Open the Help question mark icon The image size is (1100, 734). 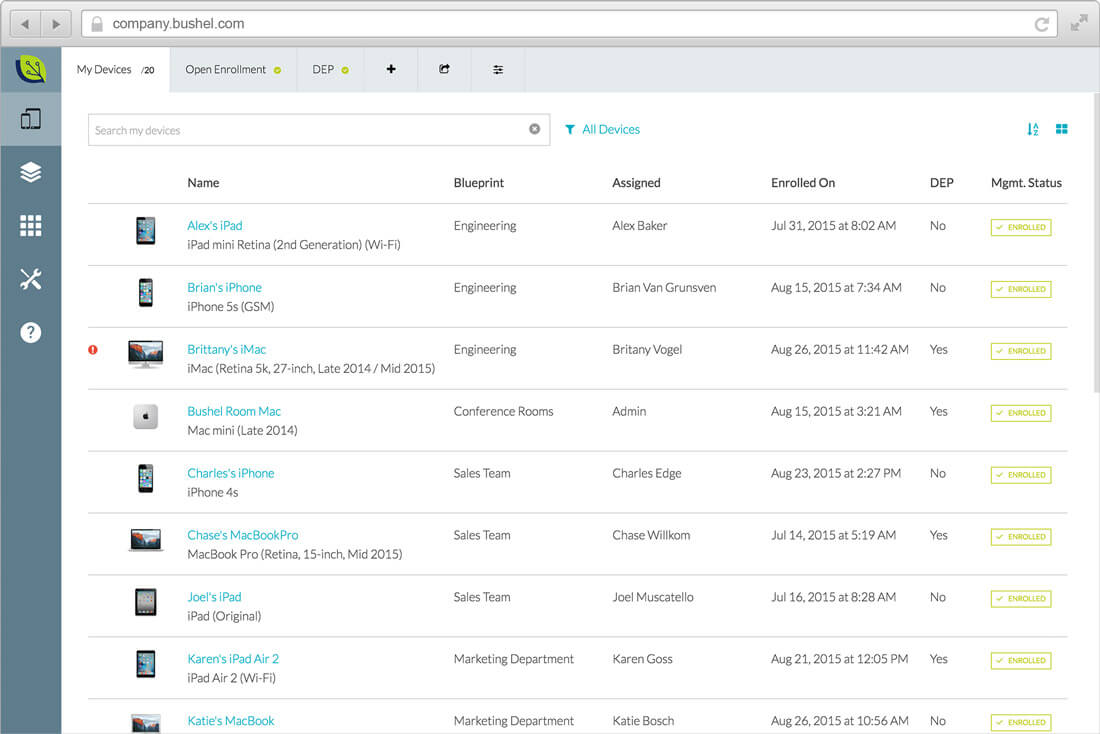tap(31, 333)
